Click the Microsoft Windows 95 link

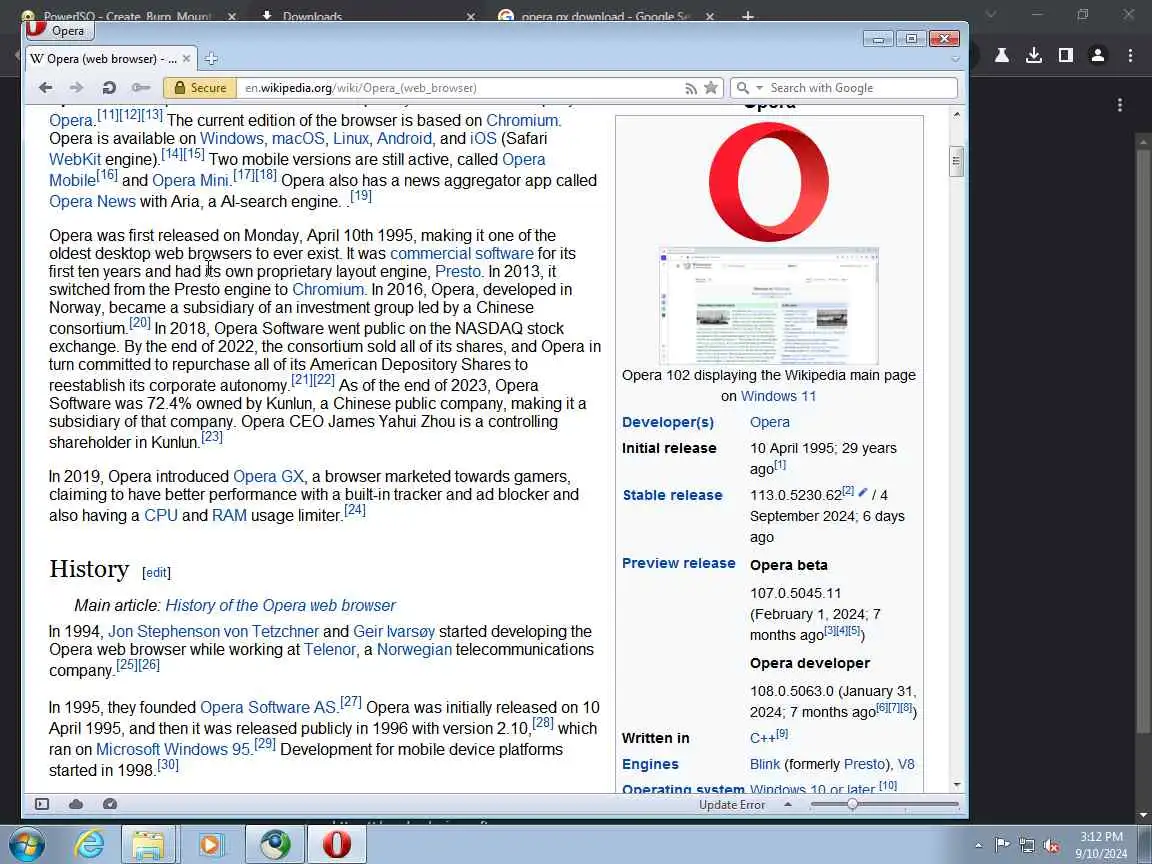pos(173,749)
